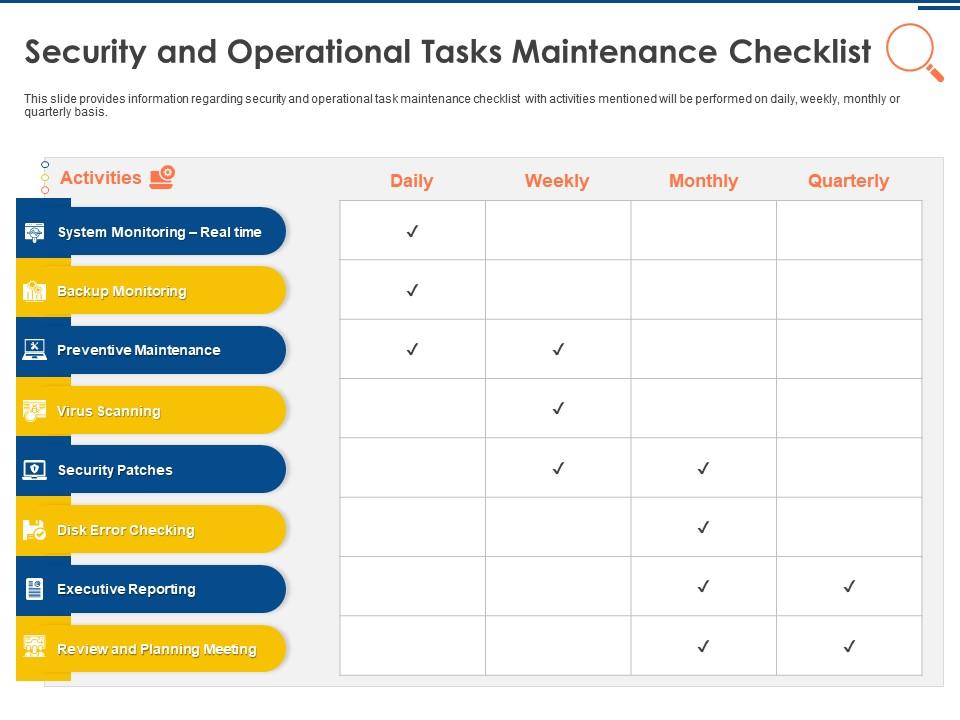Click the Virus Scanning icon
Viewport: 960px width, 720px height.
click(x=34, y=411)
